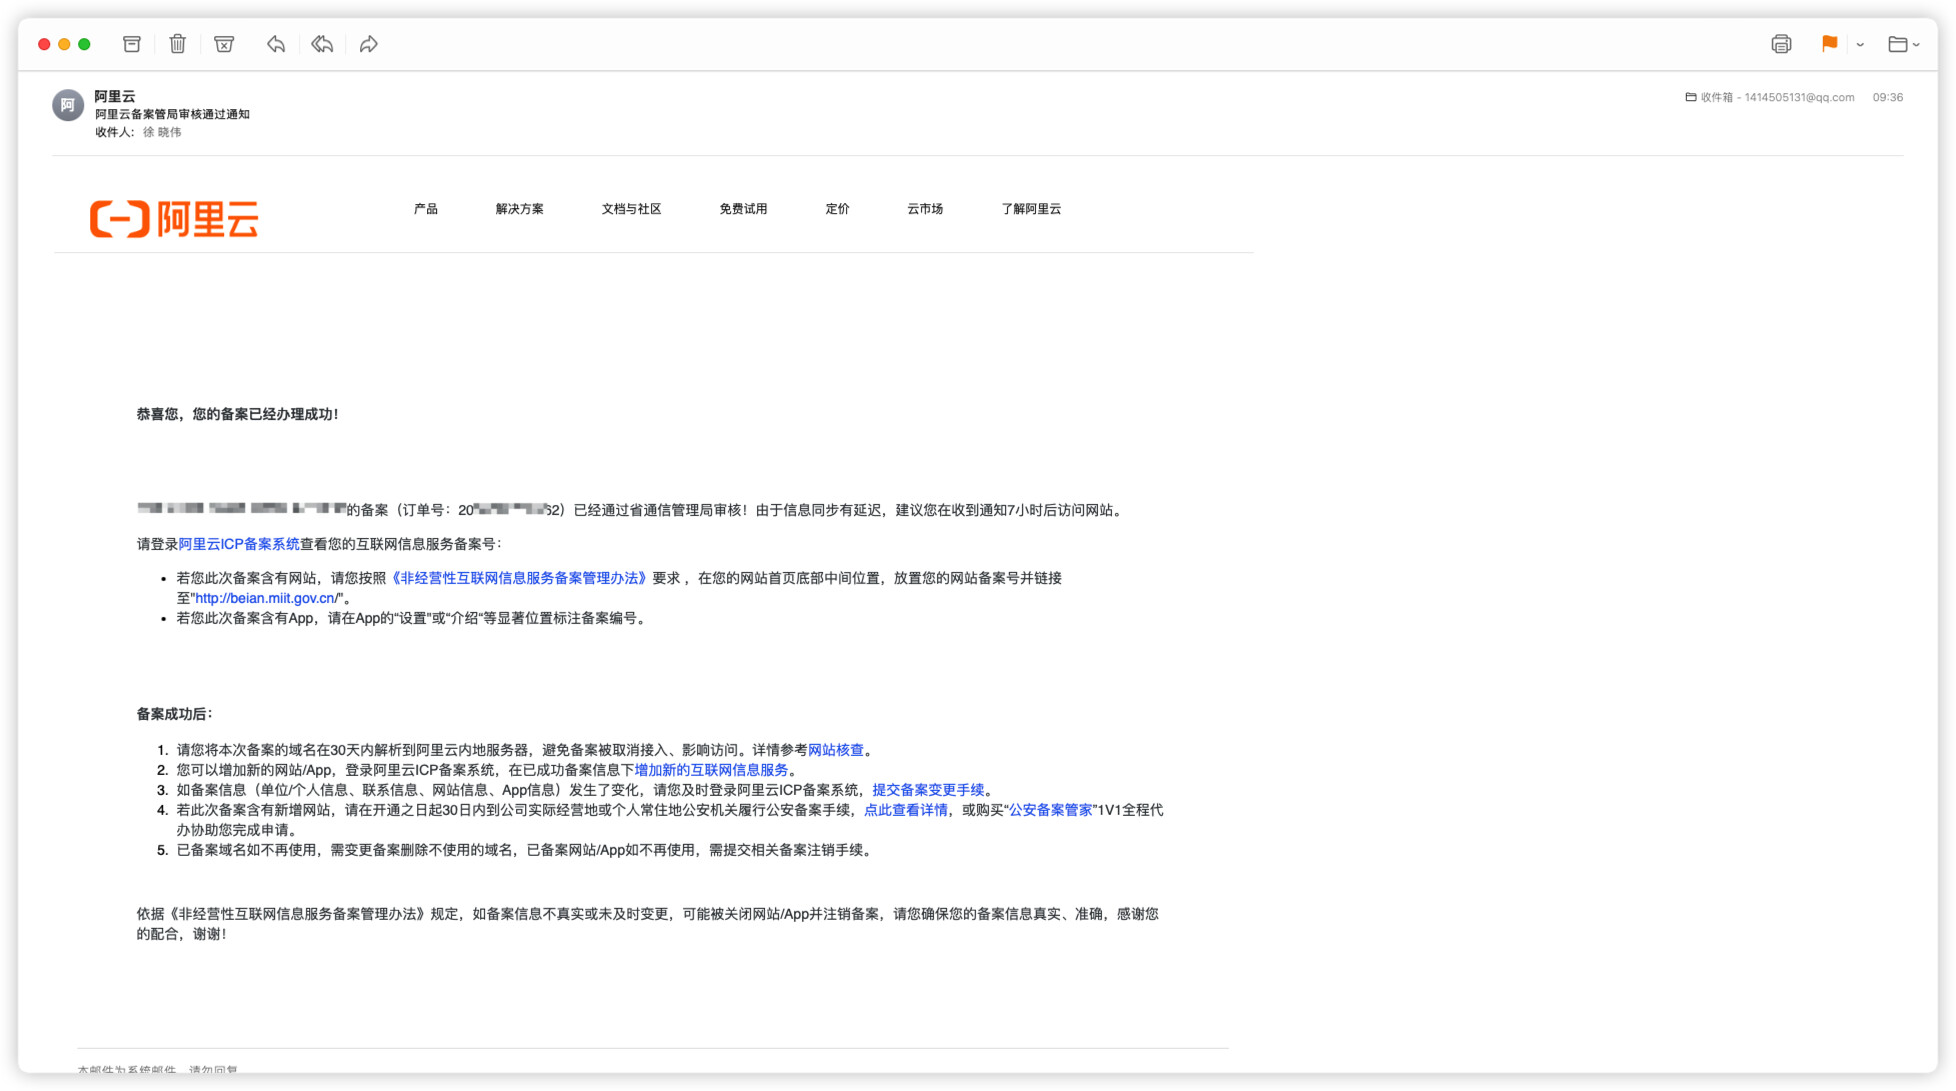The width and height of the screenshot is (1956, 1091).
Task: Open the 网站核查 reference link
Action: click(x=835, y=750)
